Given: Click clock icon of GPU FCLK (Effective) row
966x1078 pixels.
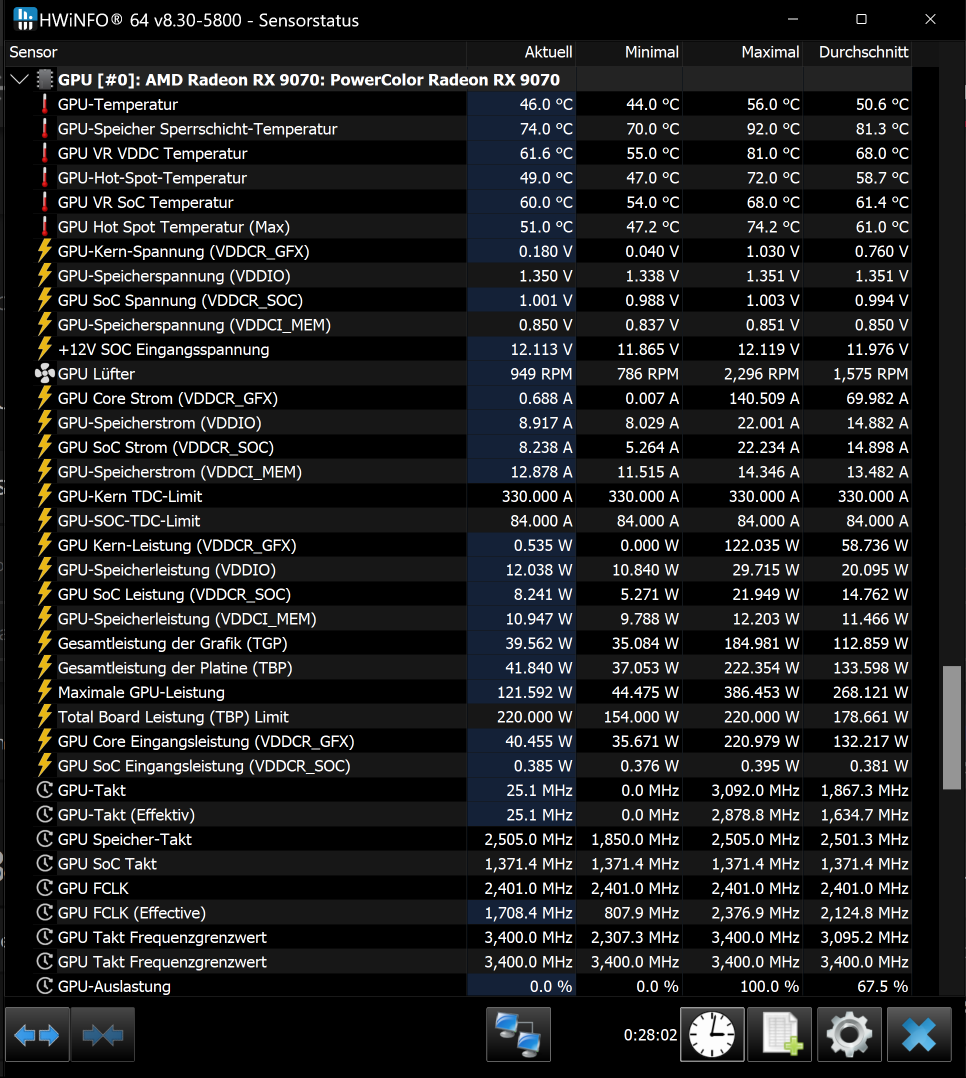Looking at the screenshot, I should (x=45, y=913).
